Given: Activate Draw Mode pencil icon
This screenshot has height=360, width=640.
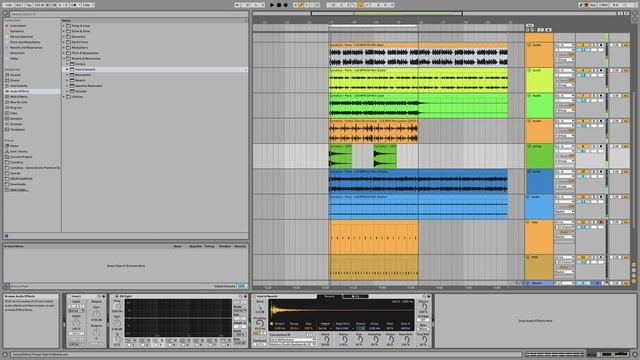Looking at the screenshot, I should tap(581, 5).
